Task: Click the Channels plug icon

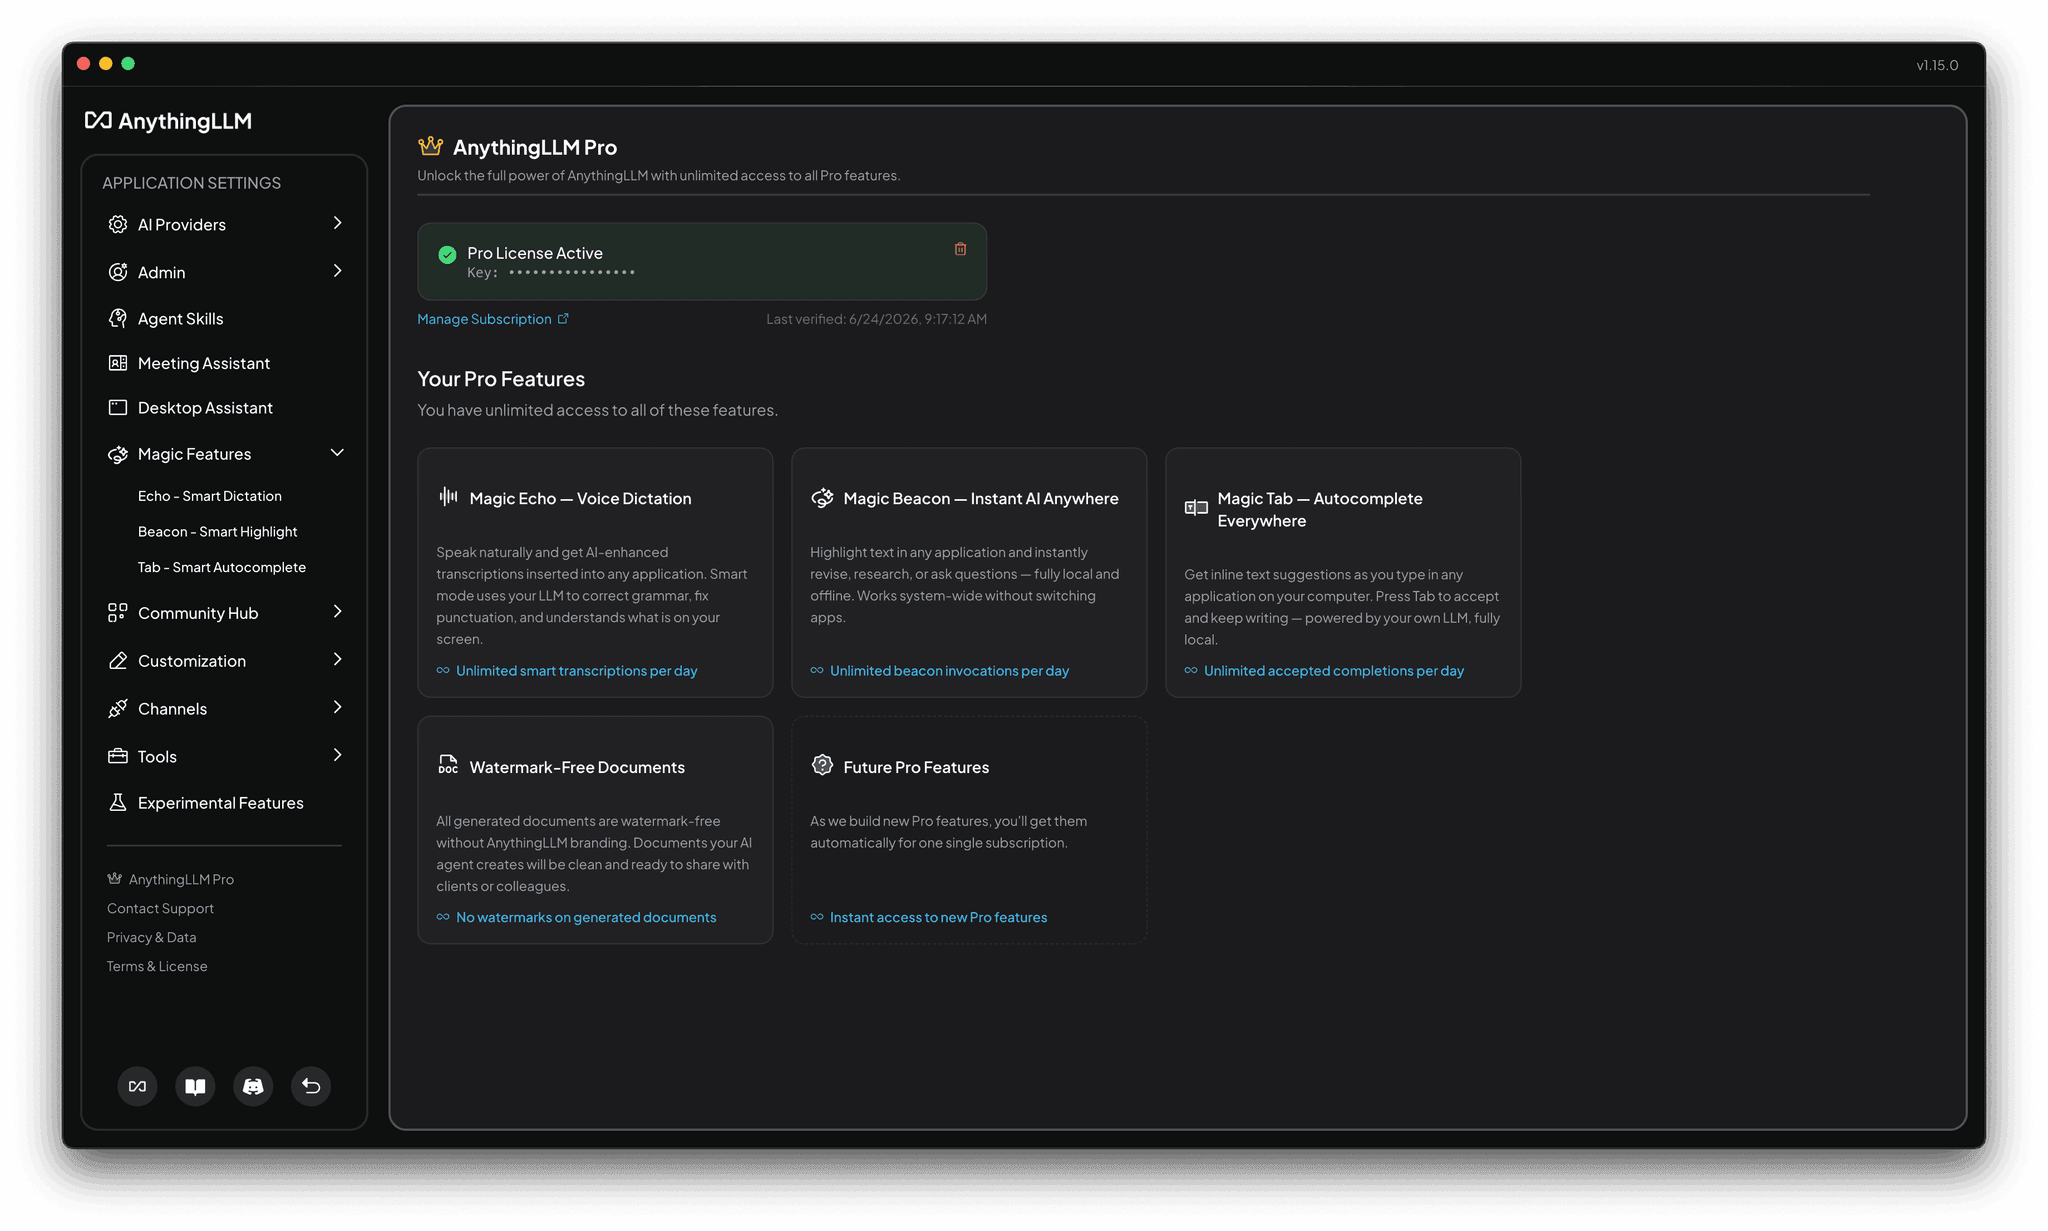Action: click(118, 708)
